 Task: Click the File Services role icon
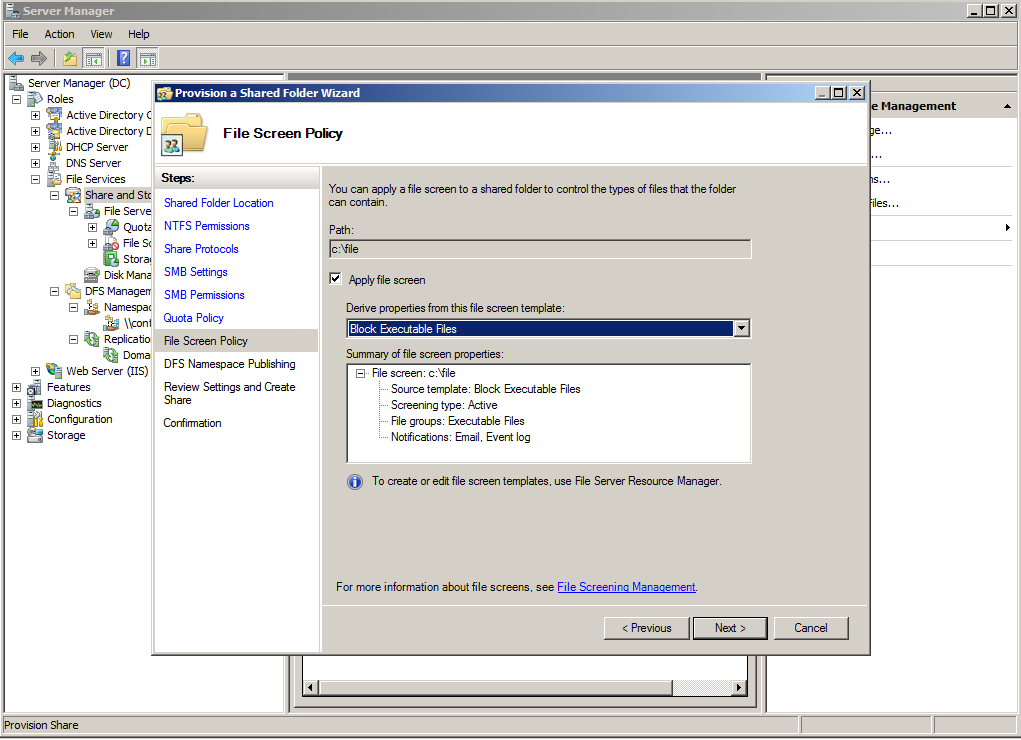click(55, 178)
